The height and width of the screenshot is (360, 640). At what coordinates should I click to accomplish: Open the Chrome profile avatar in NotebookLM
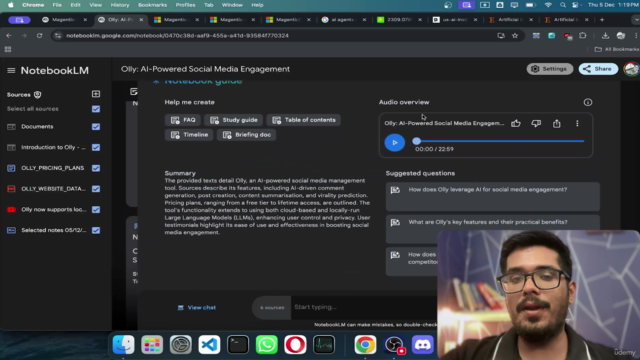click(631, 69)
